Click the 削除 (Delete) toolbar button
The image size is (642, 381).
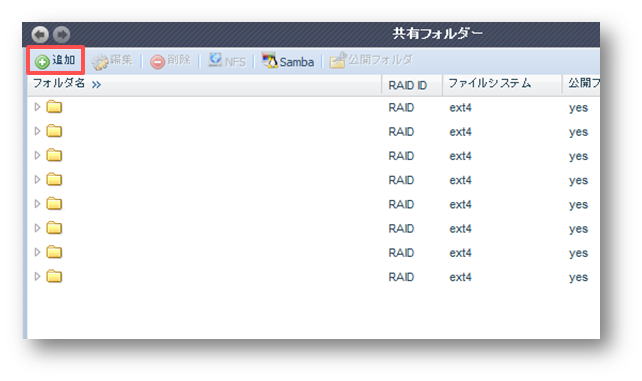pyautogui.click(x=170, y=61)
